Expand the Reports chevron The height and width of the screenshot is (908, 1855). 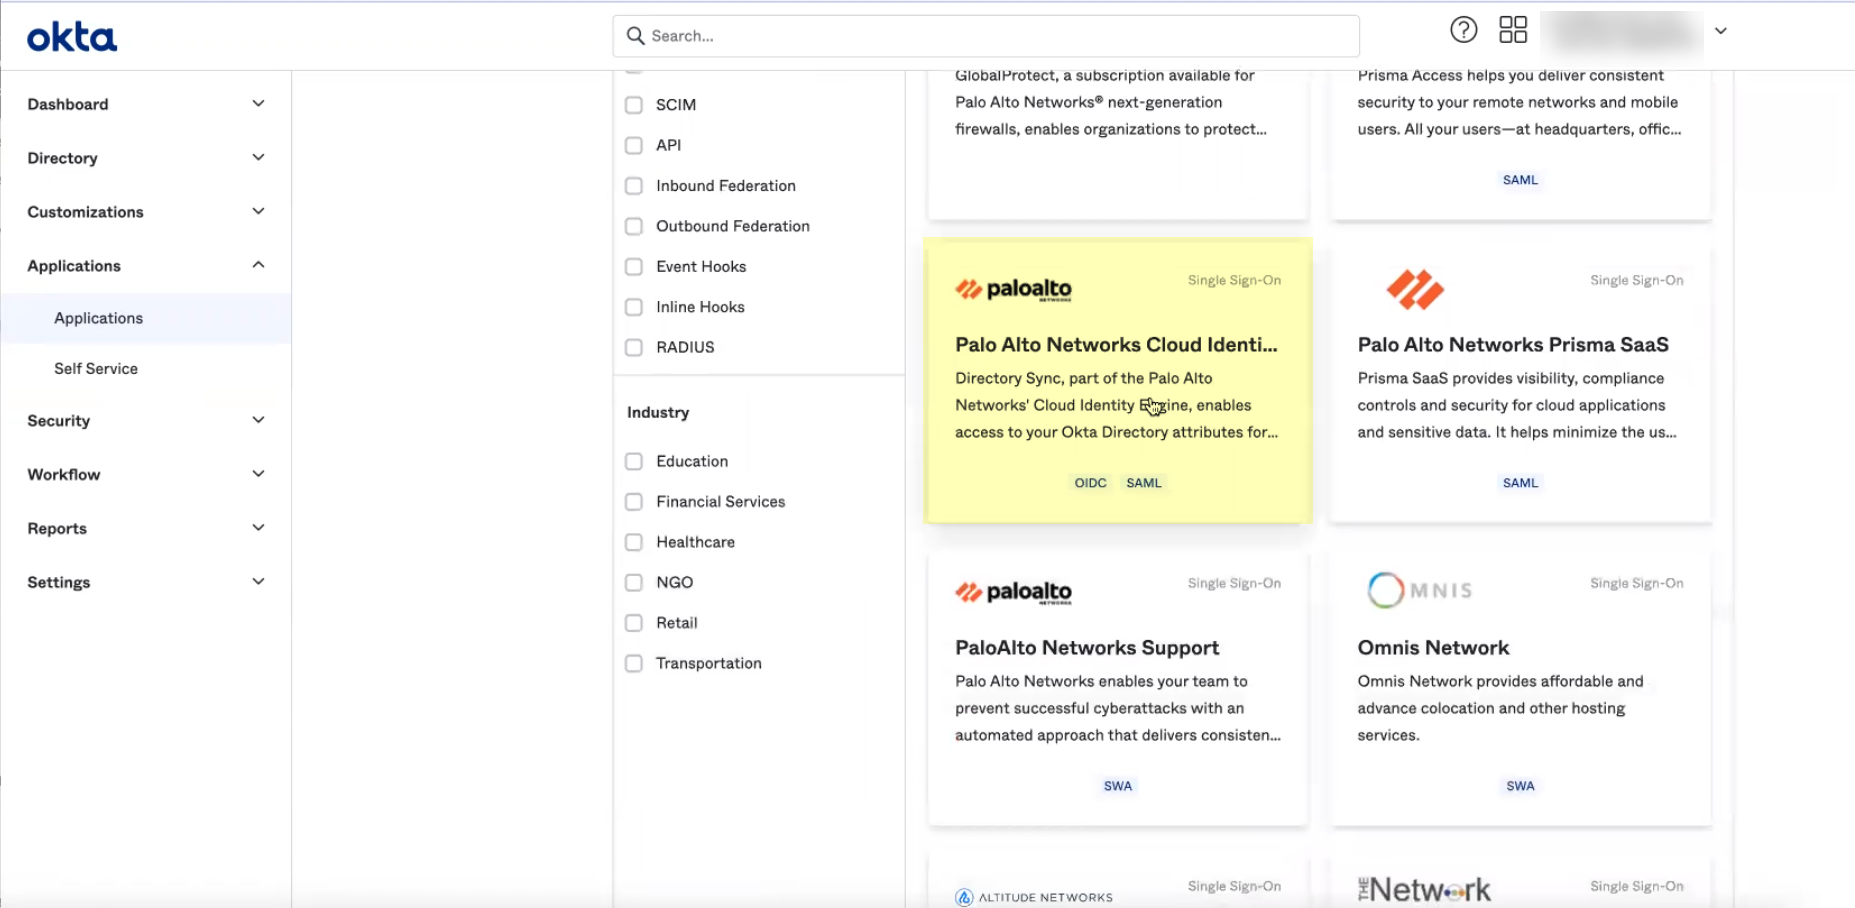coord(258,528)
